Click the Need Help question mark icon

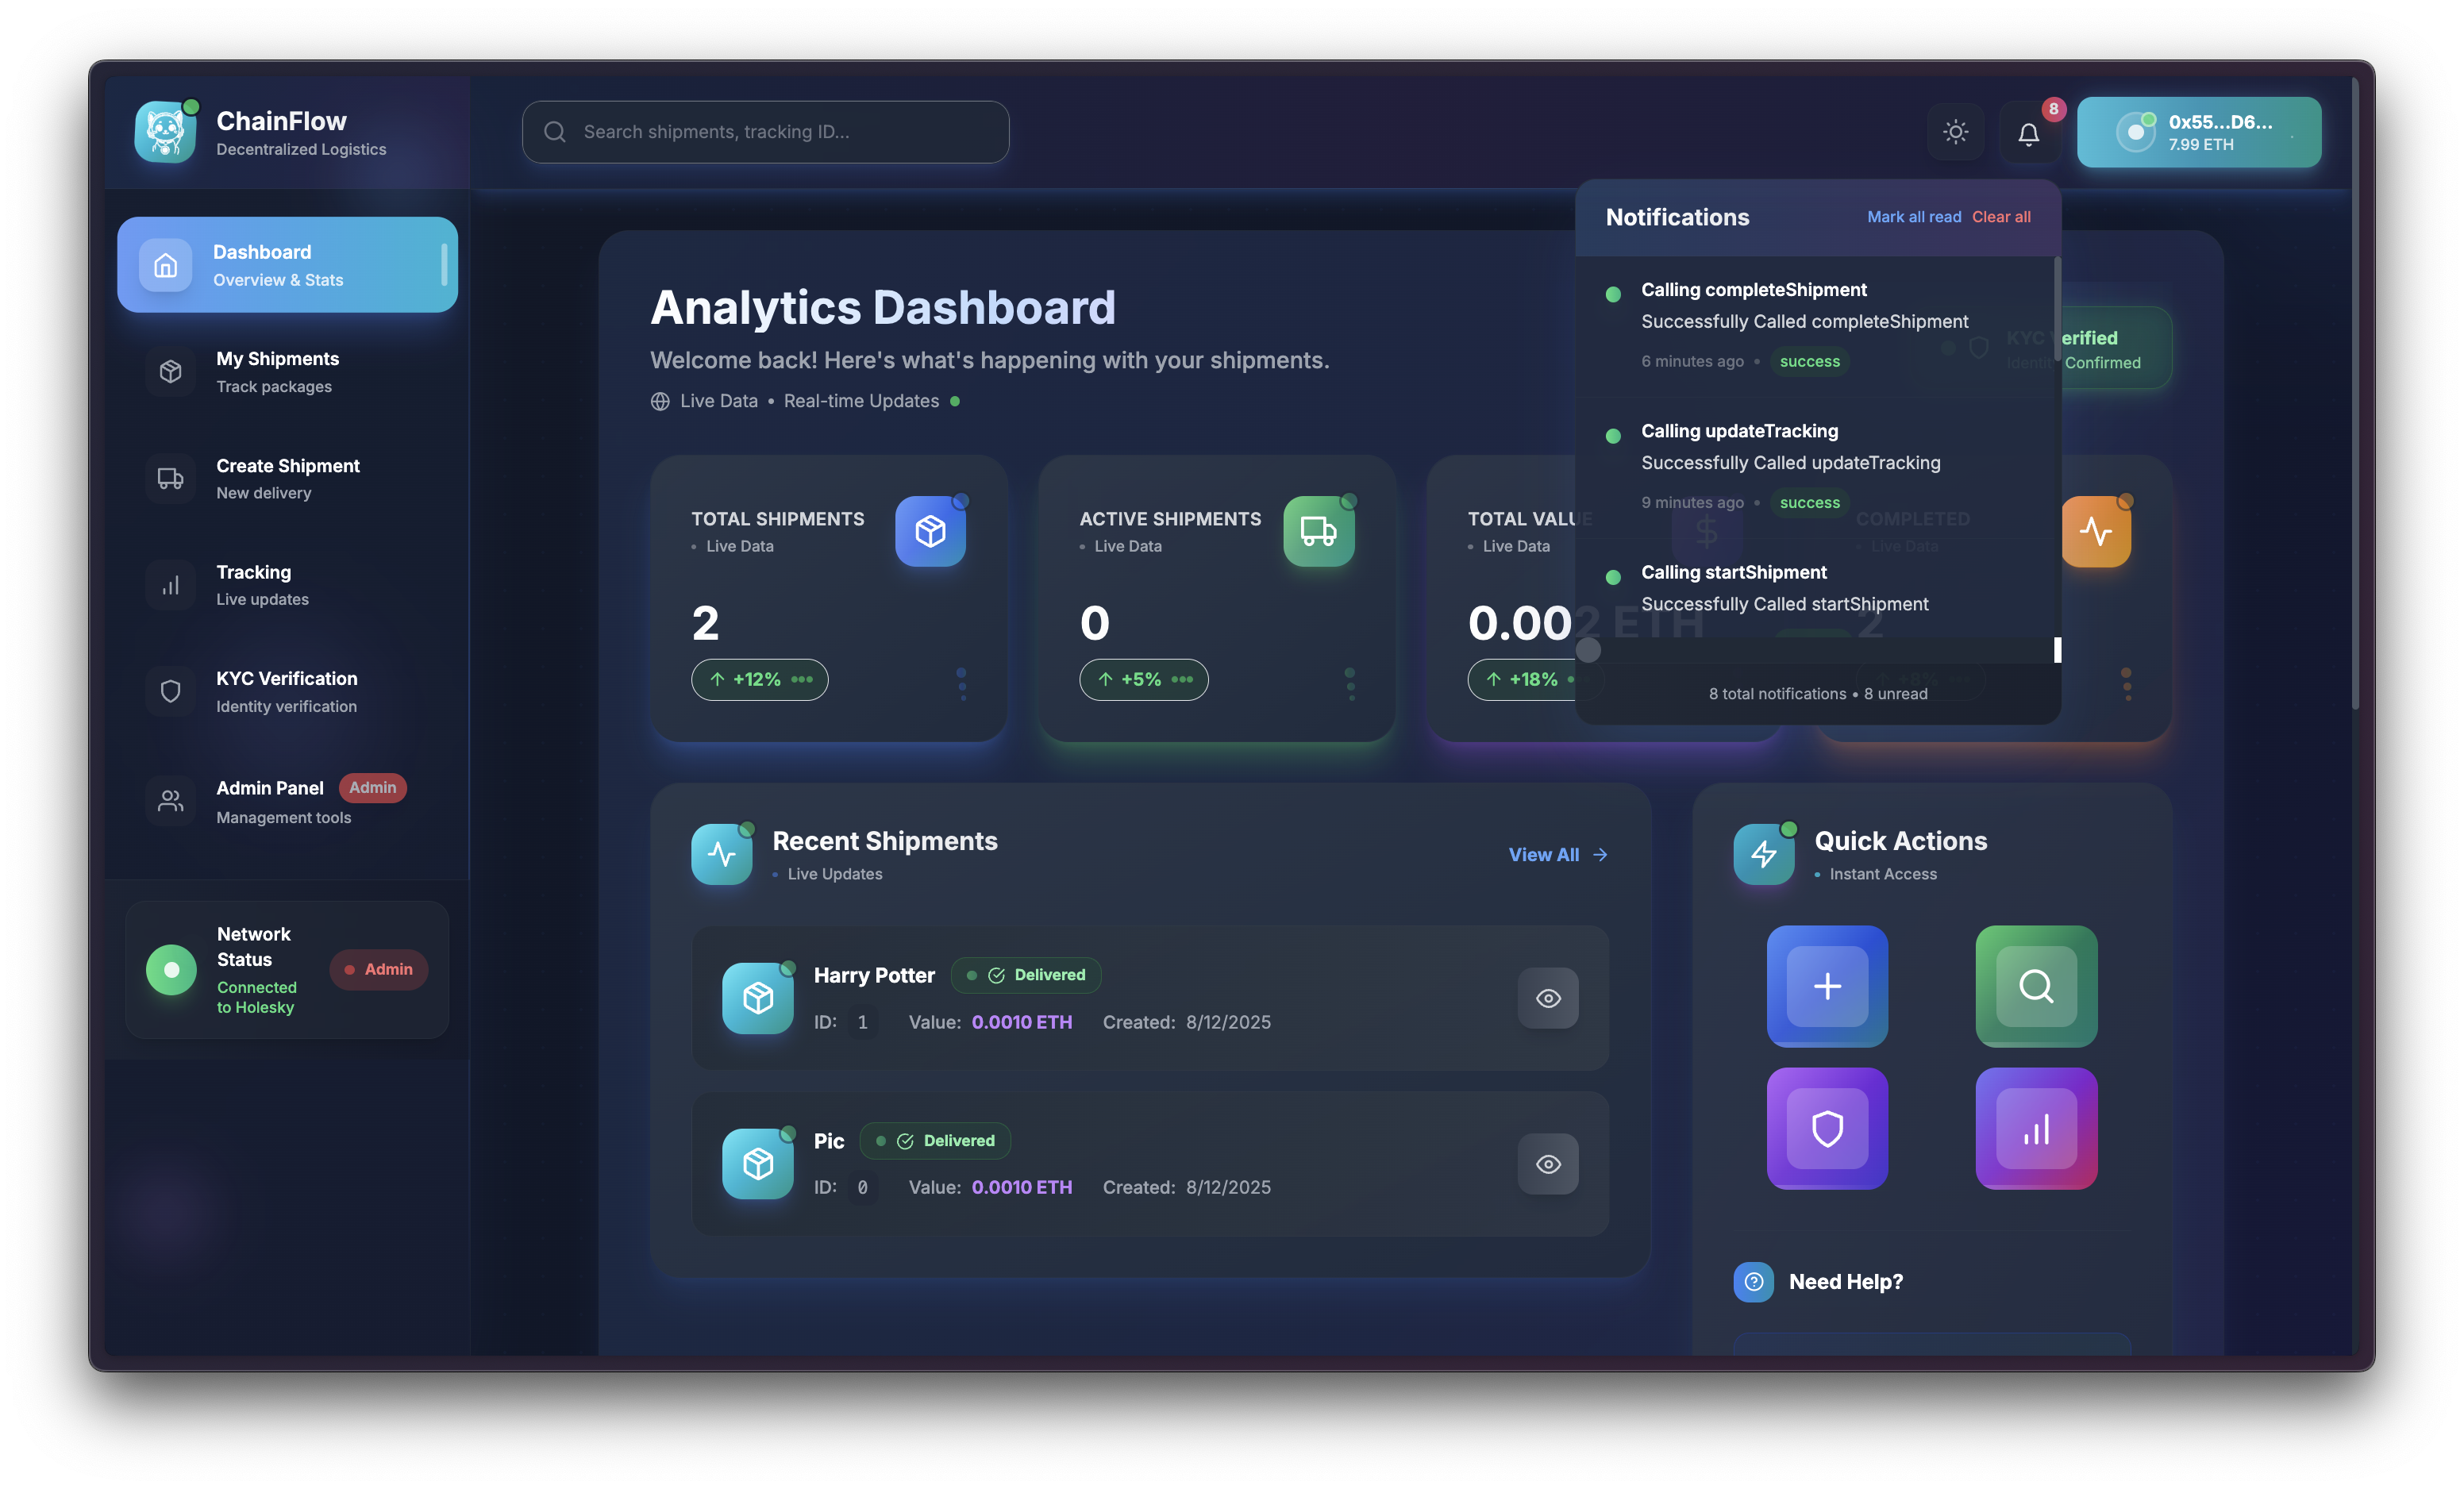pyautogui.click(x=1753, y=1282)
